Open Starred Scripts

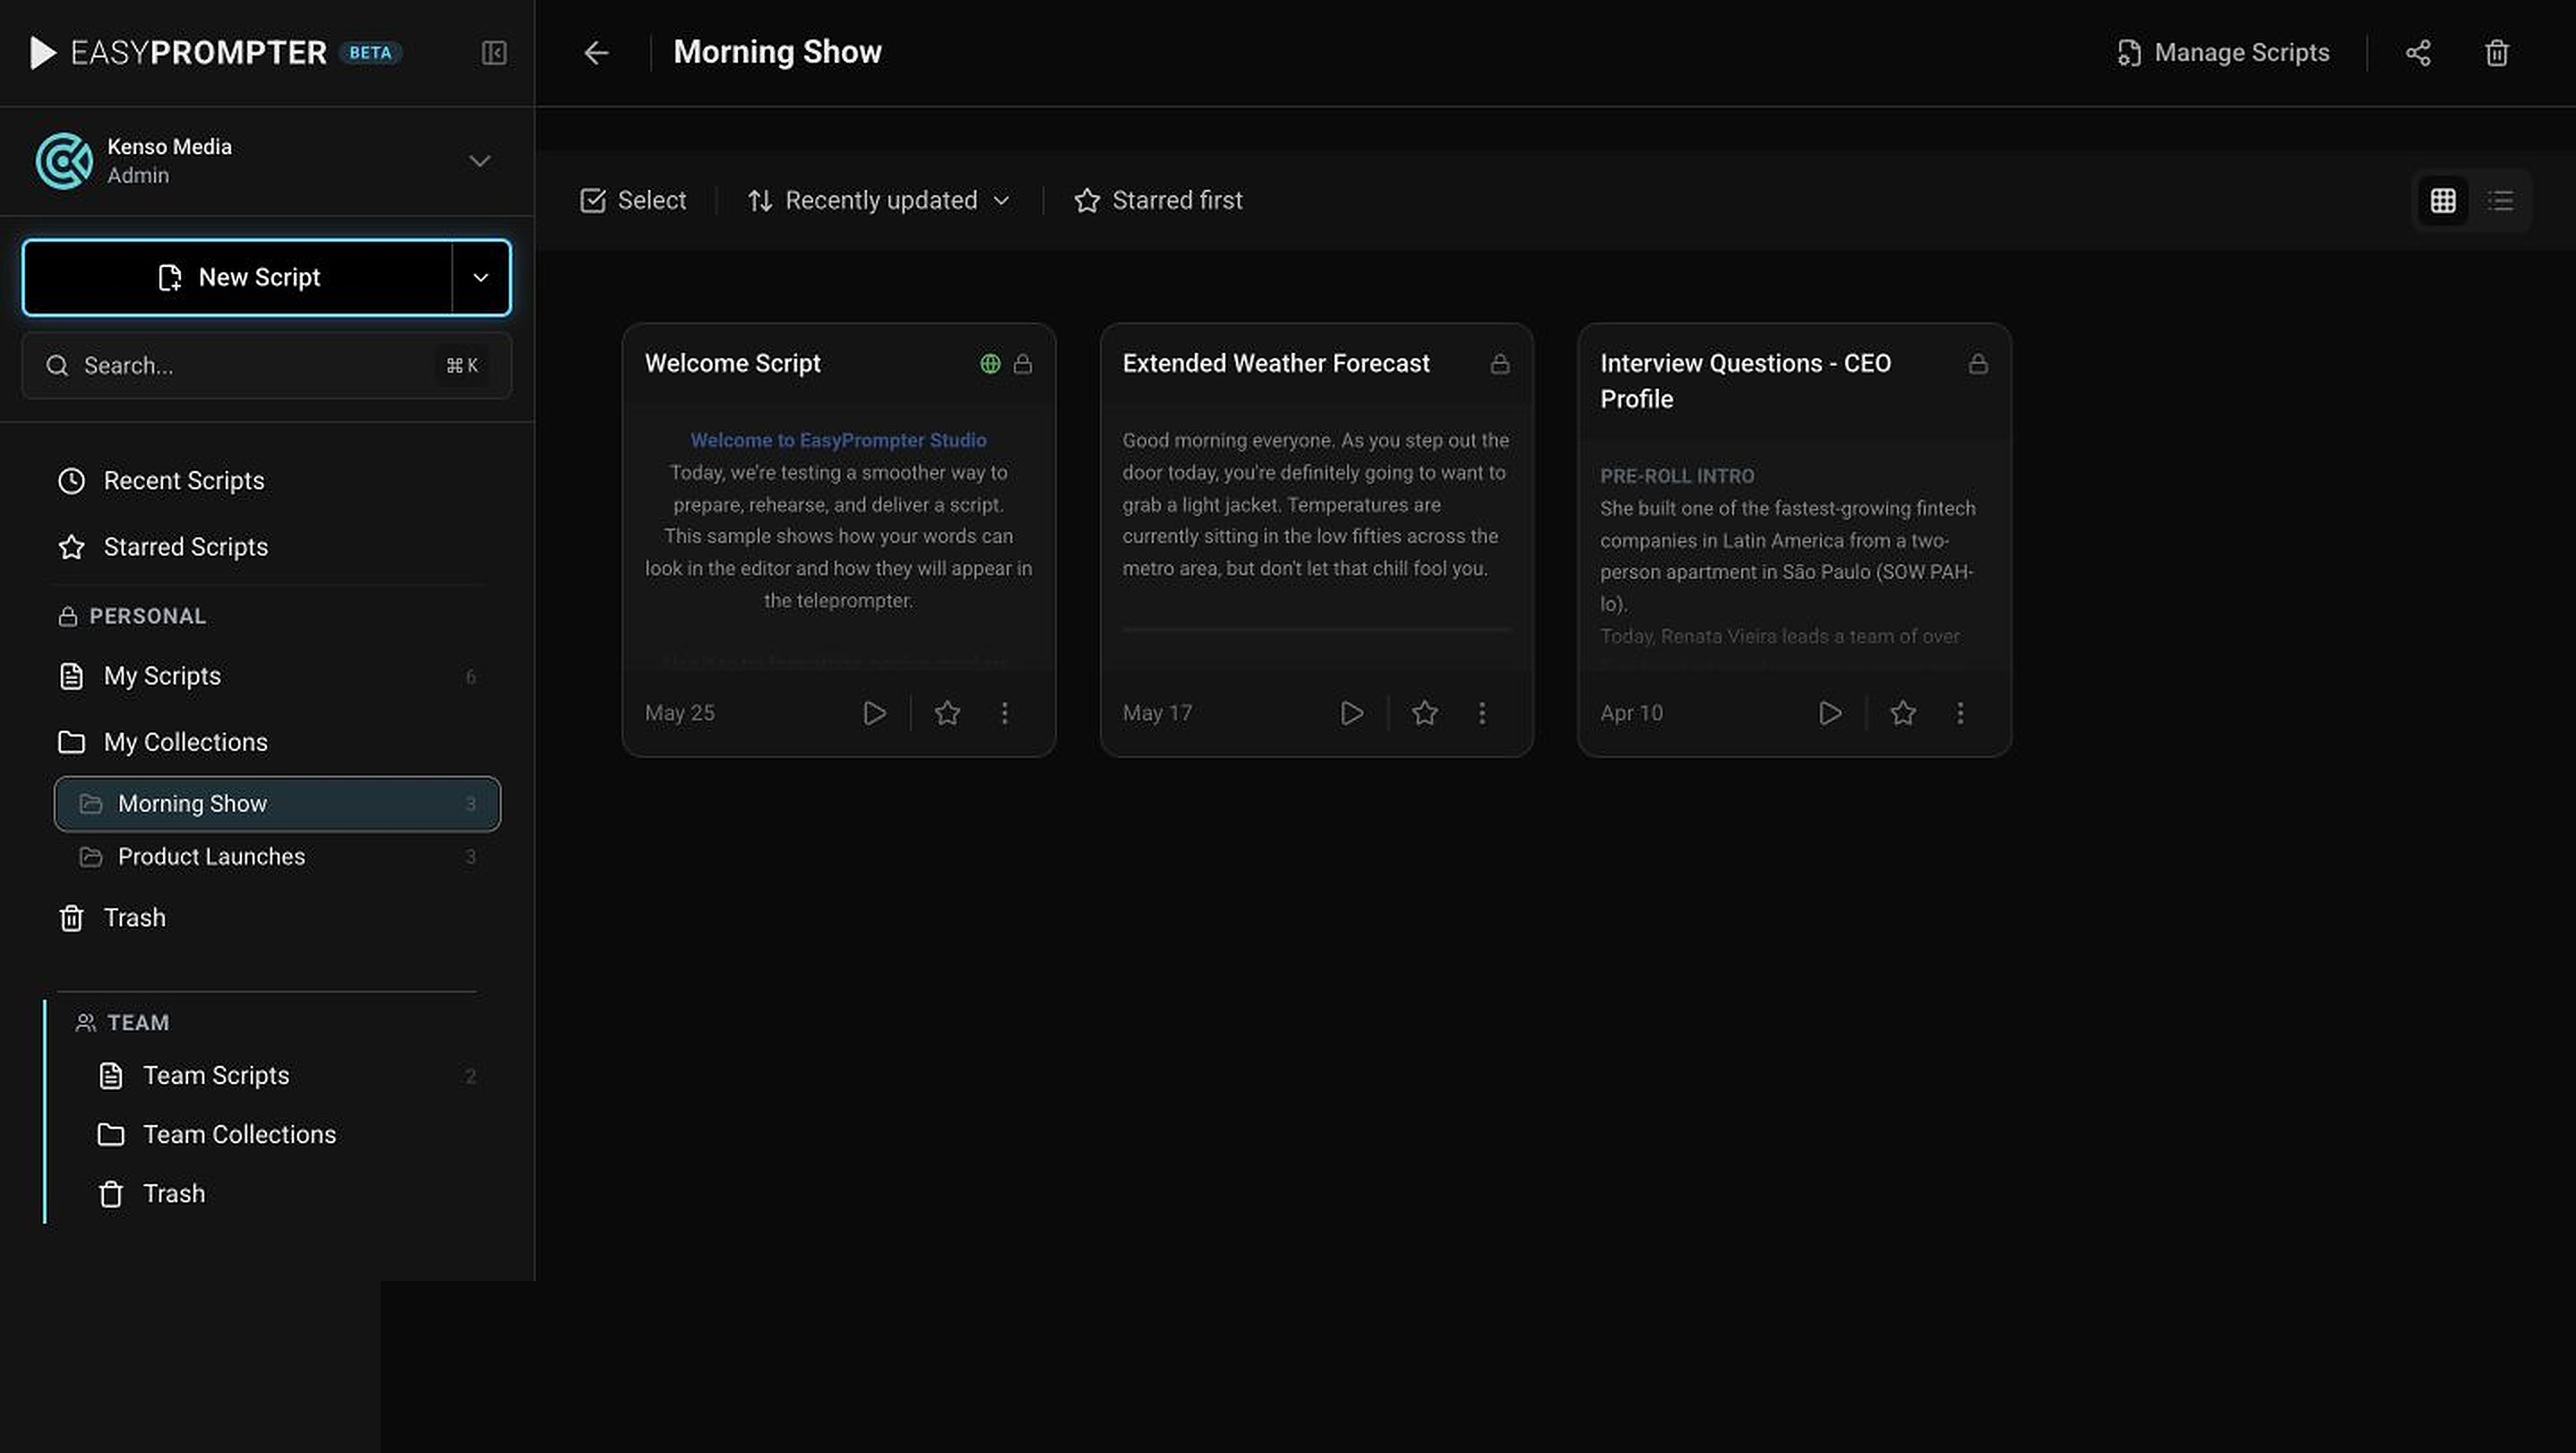click(x=267, y=547)
